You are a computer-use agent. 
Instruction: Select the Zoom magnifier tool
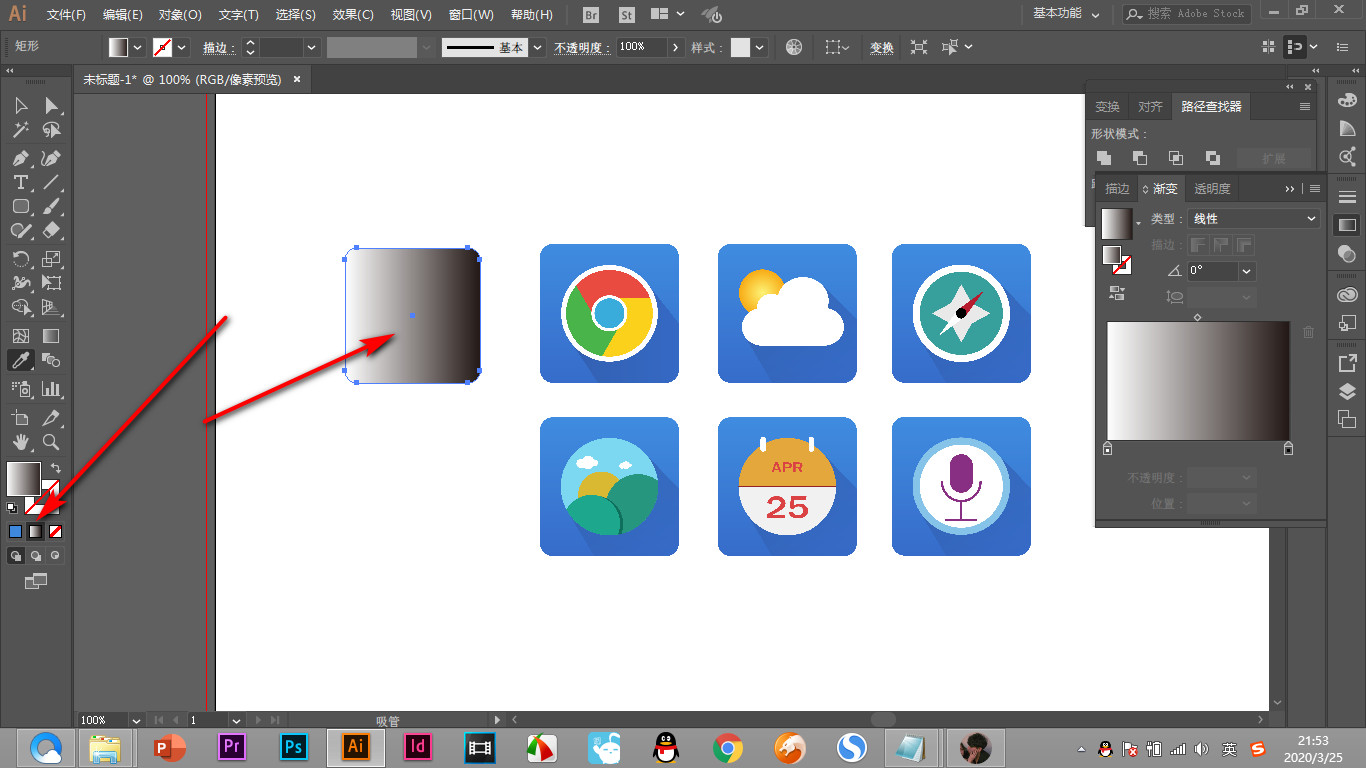(52, 442)
